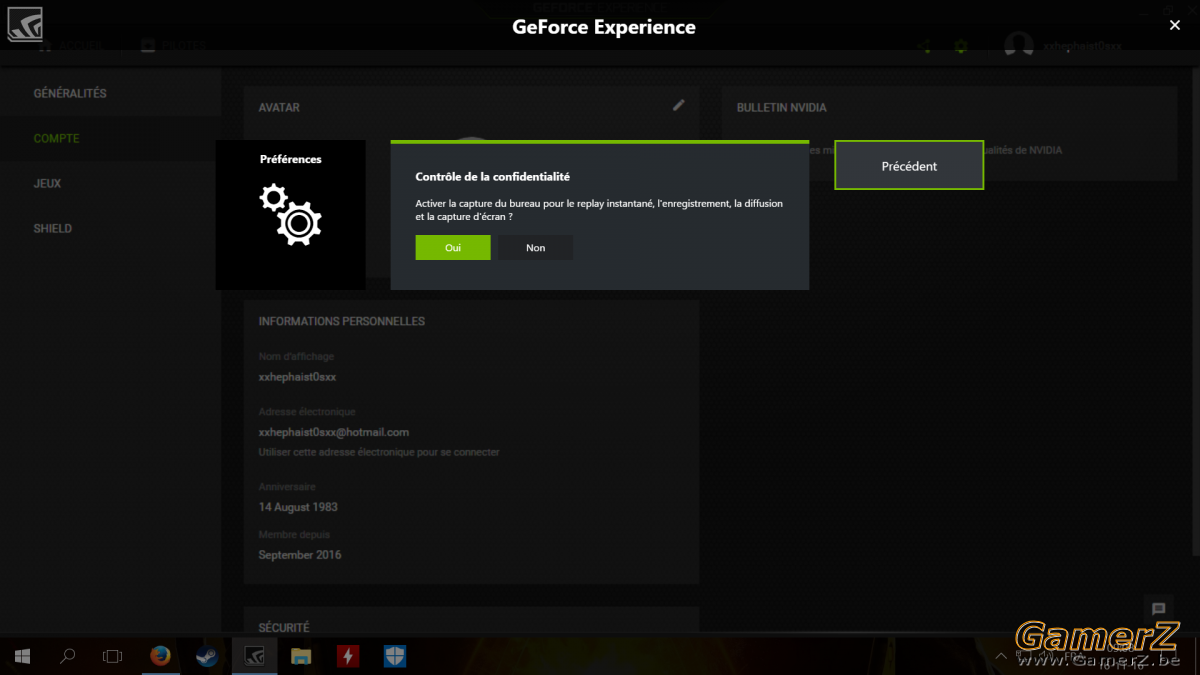Screen dimensions: 1200x675
Task: Open the feedback chat bubble icon
Action: (x=1158, y=609)
